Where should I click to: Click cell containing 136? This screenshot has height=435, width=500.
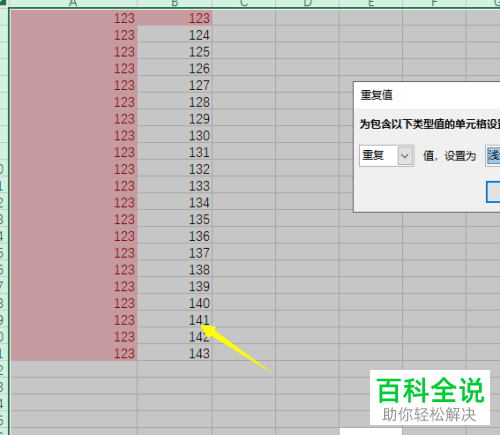tap(175, 235)
